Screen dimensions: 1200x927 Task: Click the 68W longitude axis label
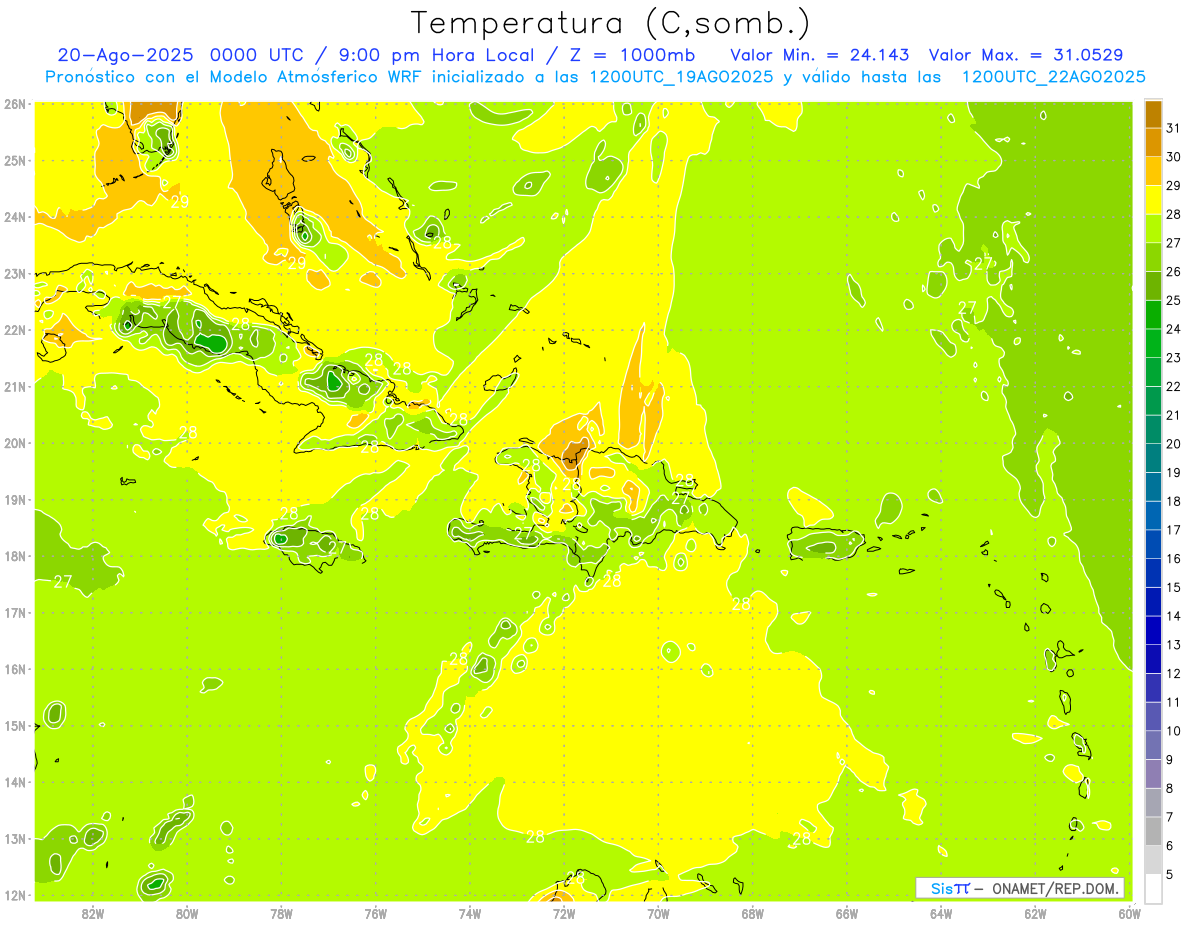coord(753,913)
